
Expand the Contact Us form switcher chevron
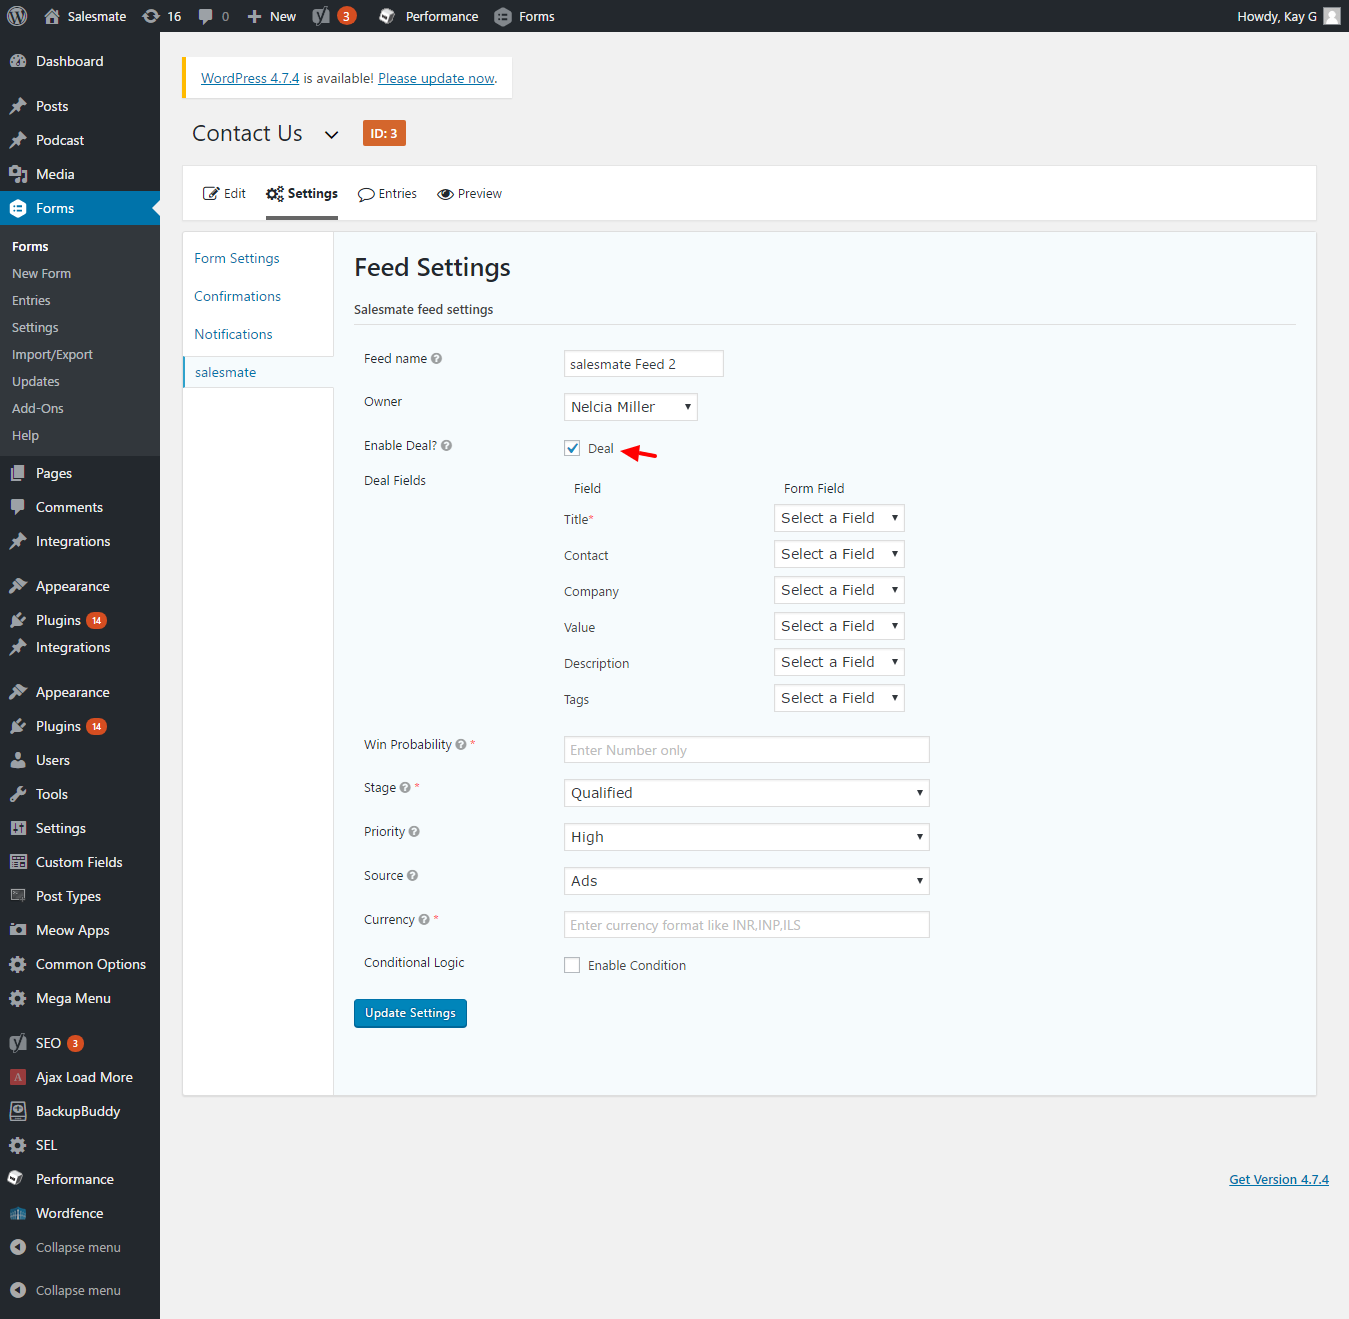pyautogui.click(x=331, y=135)
